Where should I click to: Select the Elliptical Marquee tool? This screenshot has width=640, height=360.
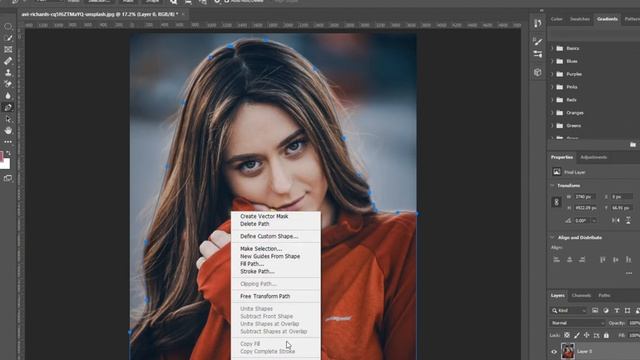(8, 26)
